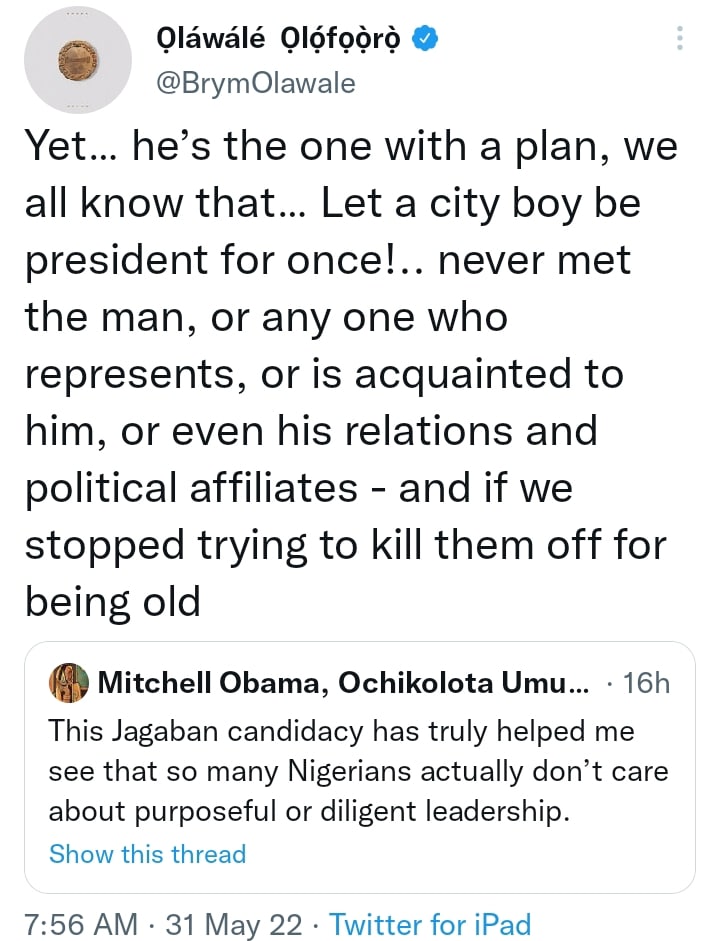Open the quoted tweet about Jagaban candidacy
Viewport: 720px width, 941px height.
pyautogui.click(x=359, y=767)
